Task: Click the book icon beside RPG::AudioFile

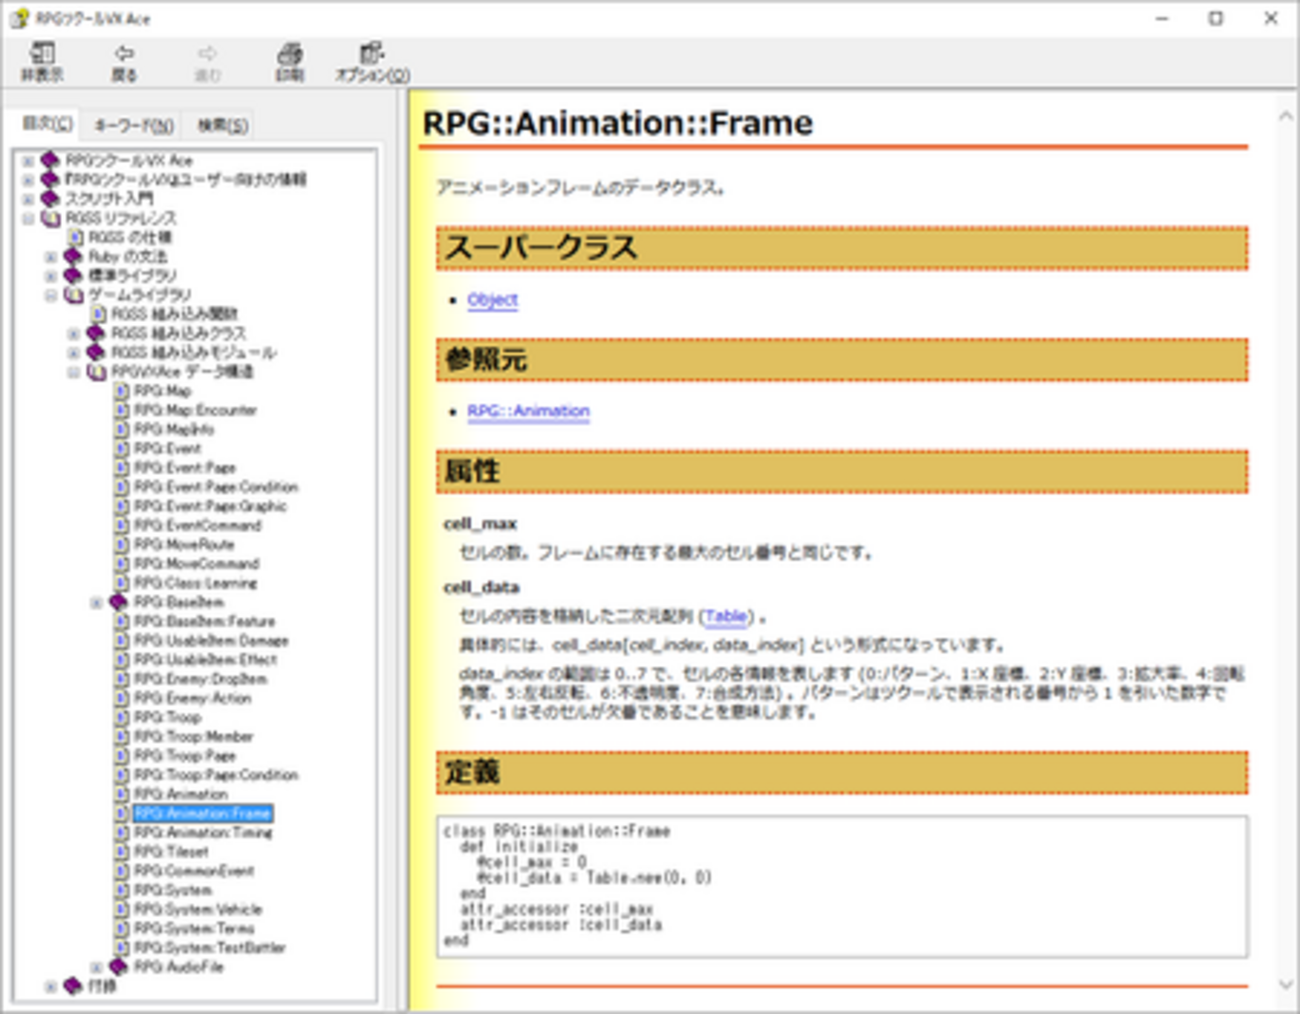Action: (x=119, y=967)
